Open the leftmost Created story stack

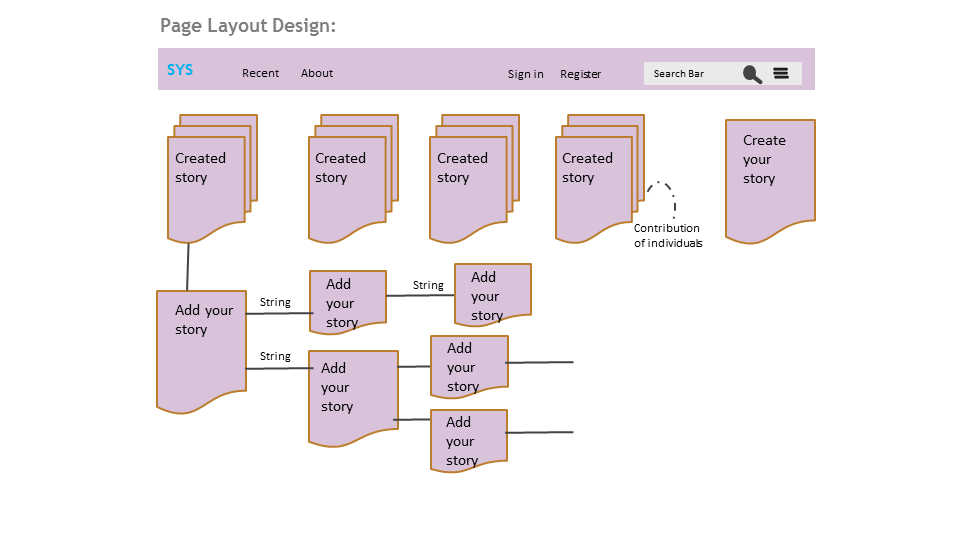(x=206, y=185)
